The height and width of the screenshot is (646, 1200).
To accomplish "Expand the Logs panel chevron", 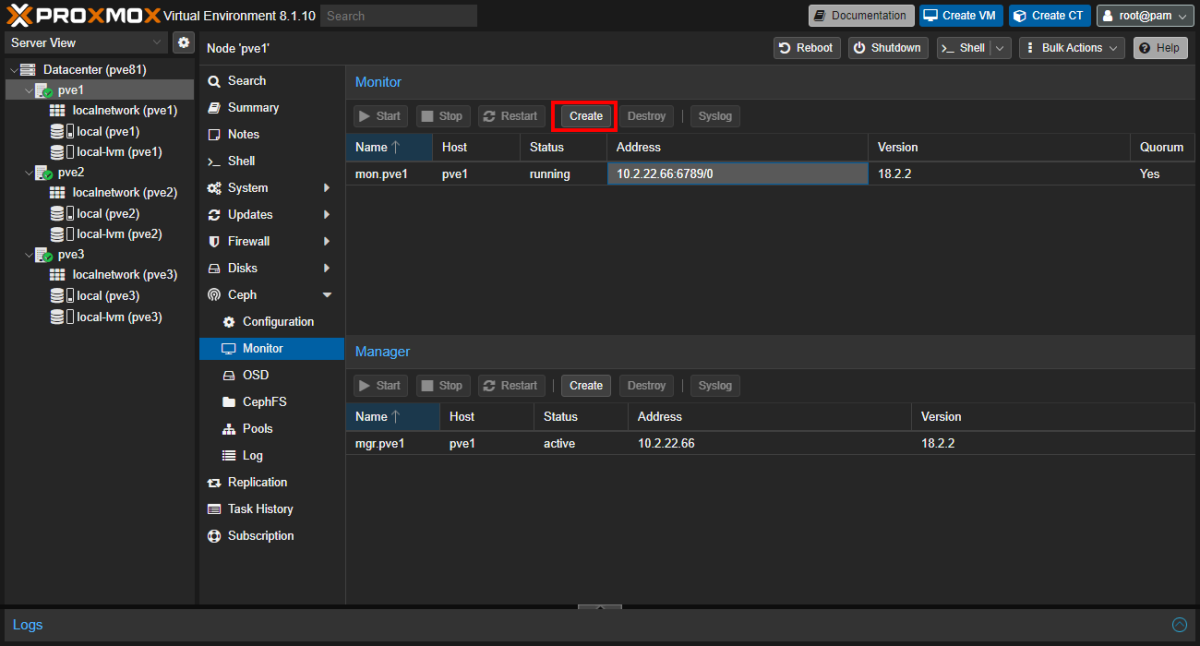I will point(1179,625).
